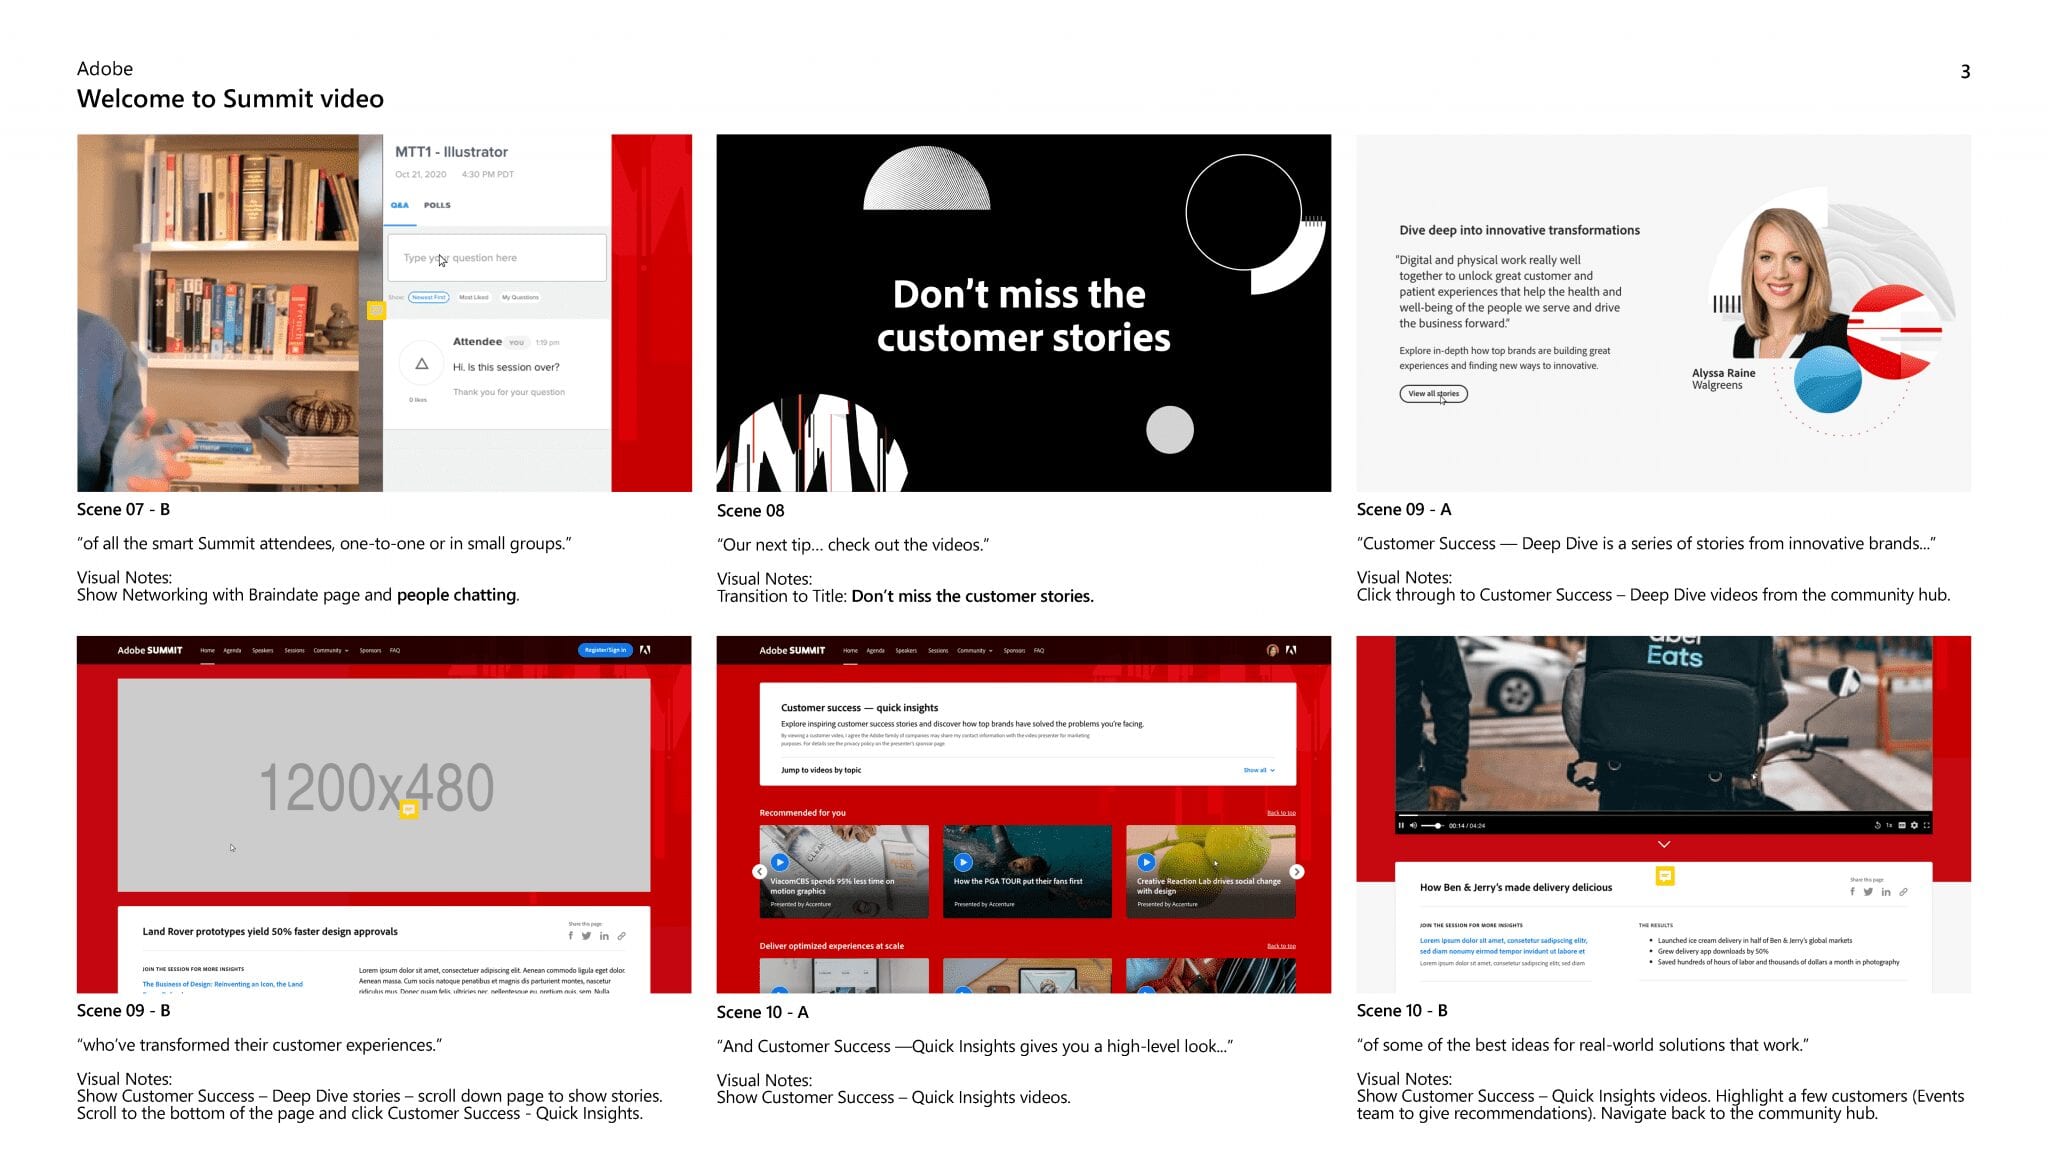The width and height of the screenshot is (2048, 1152).
Task: Play the ViacomCBS motion graphics video
Action: click(x=780, y=862)
